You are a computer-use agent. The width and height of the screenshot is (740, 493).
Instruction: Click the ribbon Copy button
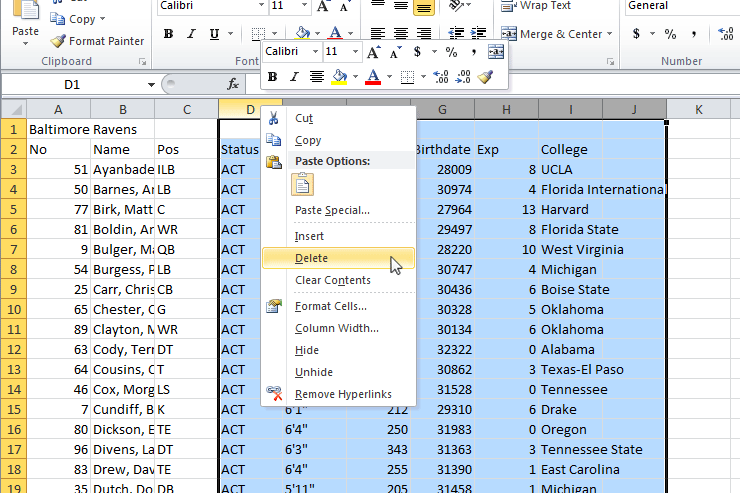pyautogui.click(x=77, y=19)
